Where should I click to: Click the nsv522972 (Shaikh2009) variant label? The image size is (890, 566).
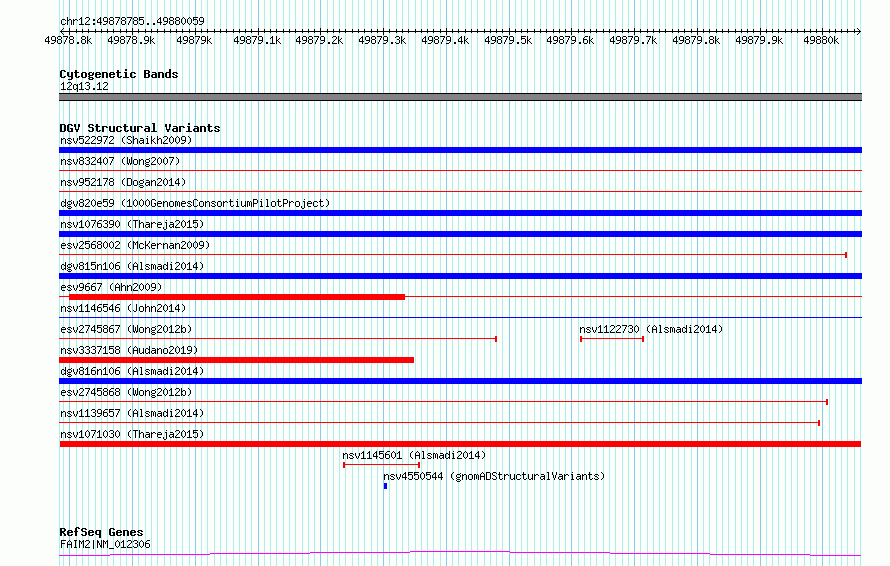click(x=126, y=140)
